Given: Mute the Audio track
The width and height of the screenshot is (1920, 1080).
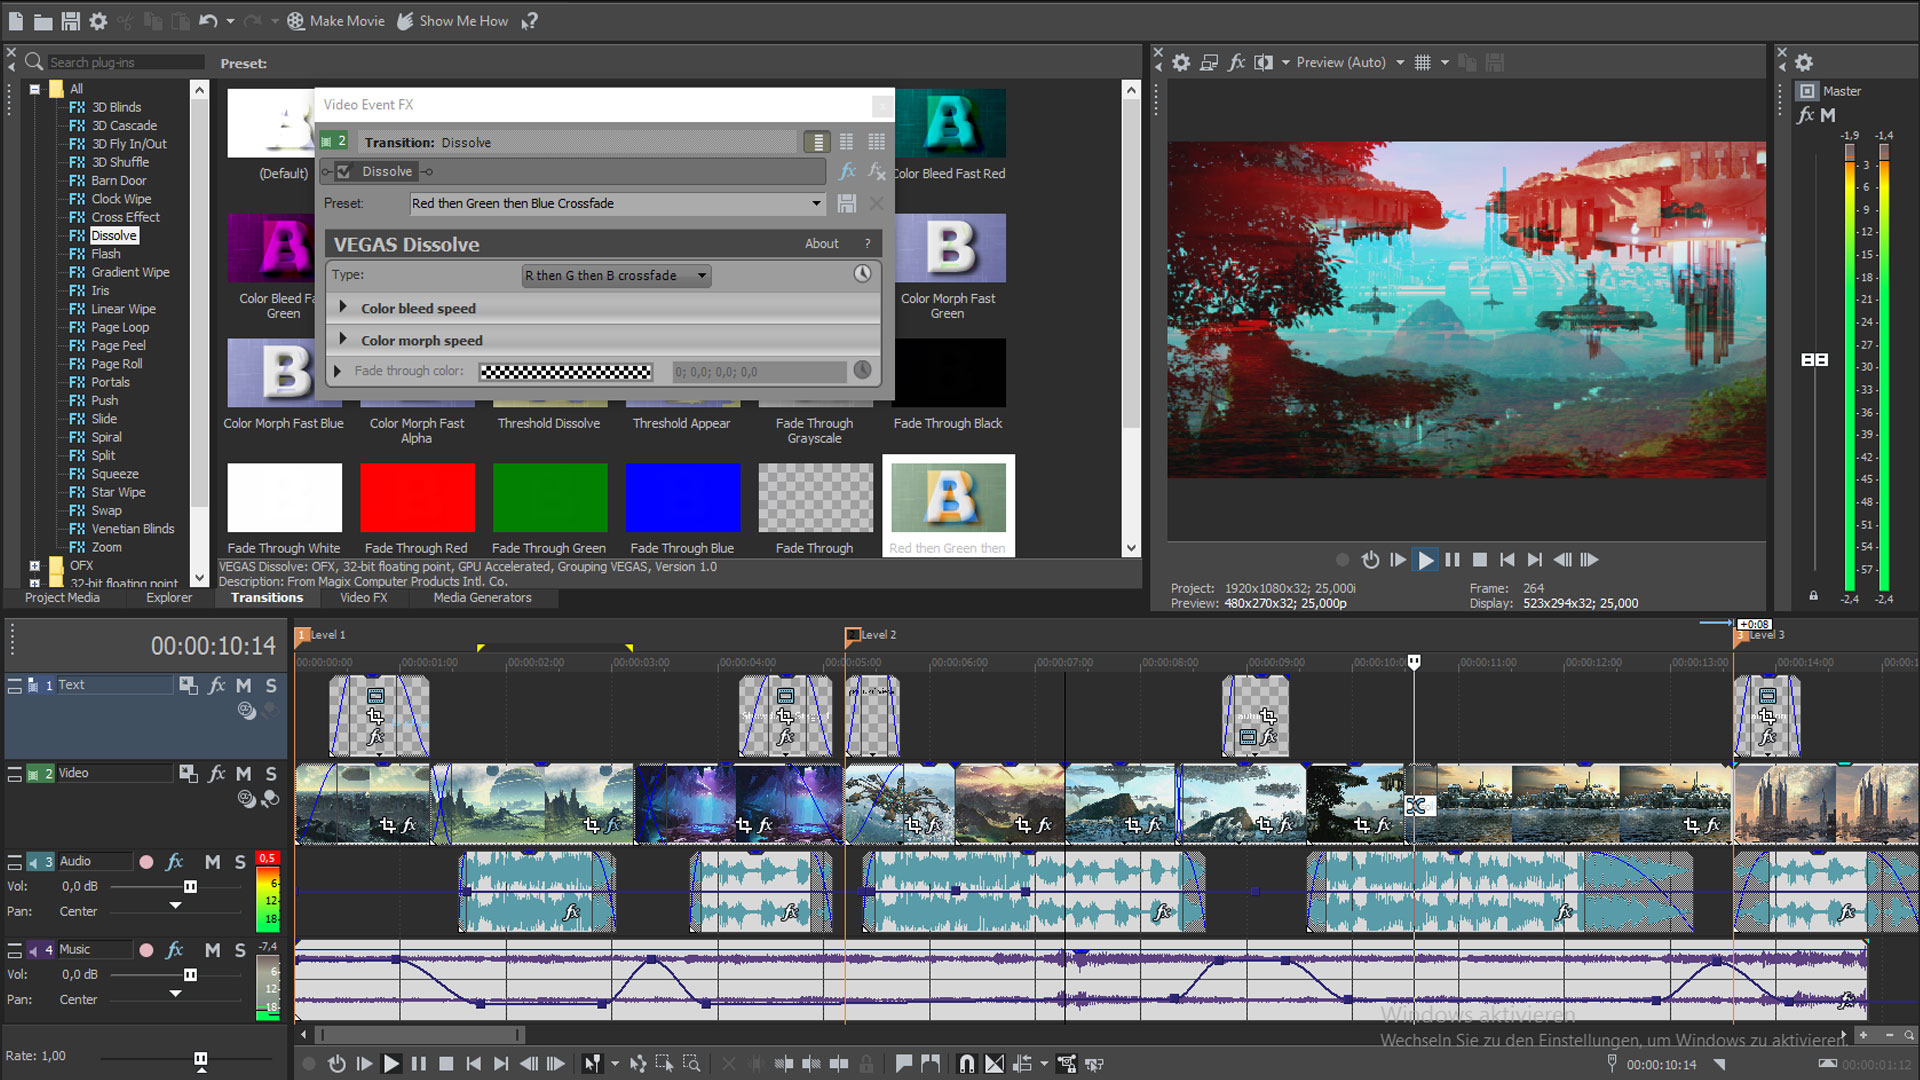Looking at the screenshot, I should tap(212, 861).
